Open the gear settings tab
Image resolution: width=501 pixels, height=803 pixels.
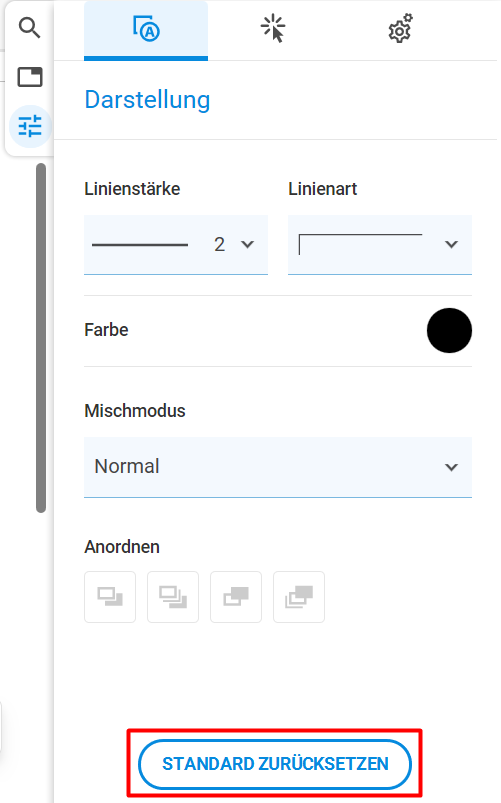(x=400, y=29)
